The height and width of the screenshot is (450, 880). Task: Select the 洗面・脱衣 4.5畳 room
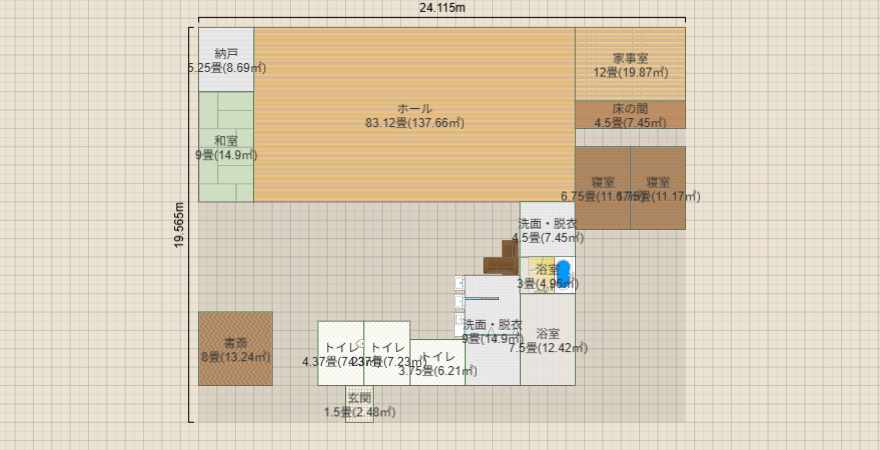548,229
